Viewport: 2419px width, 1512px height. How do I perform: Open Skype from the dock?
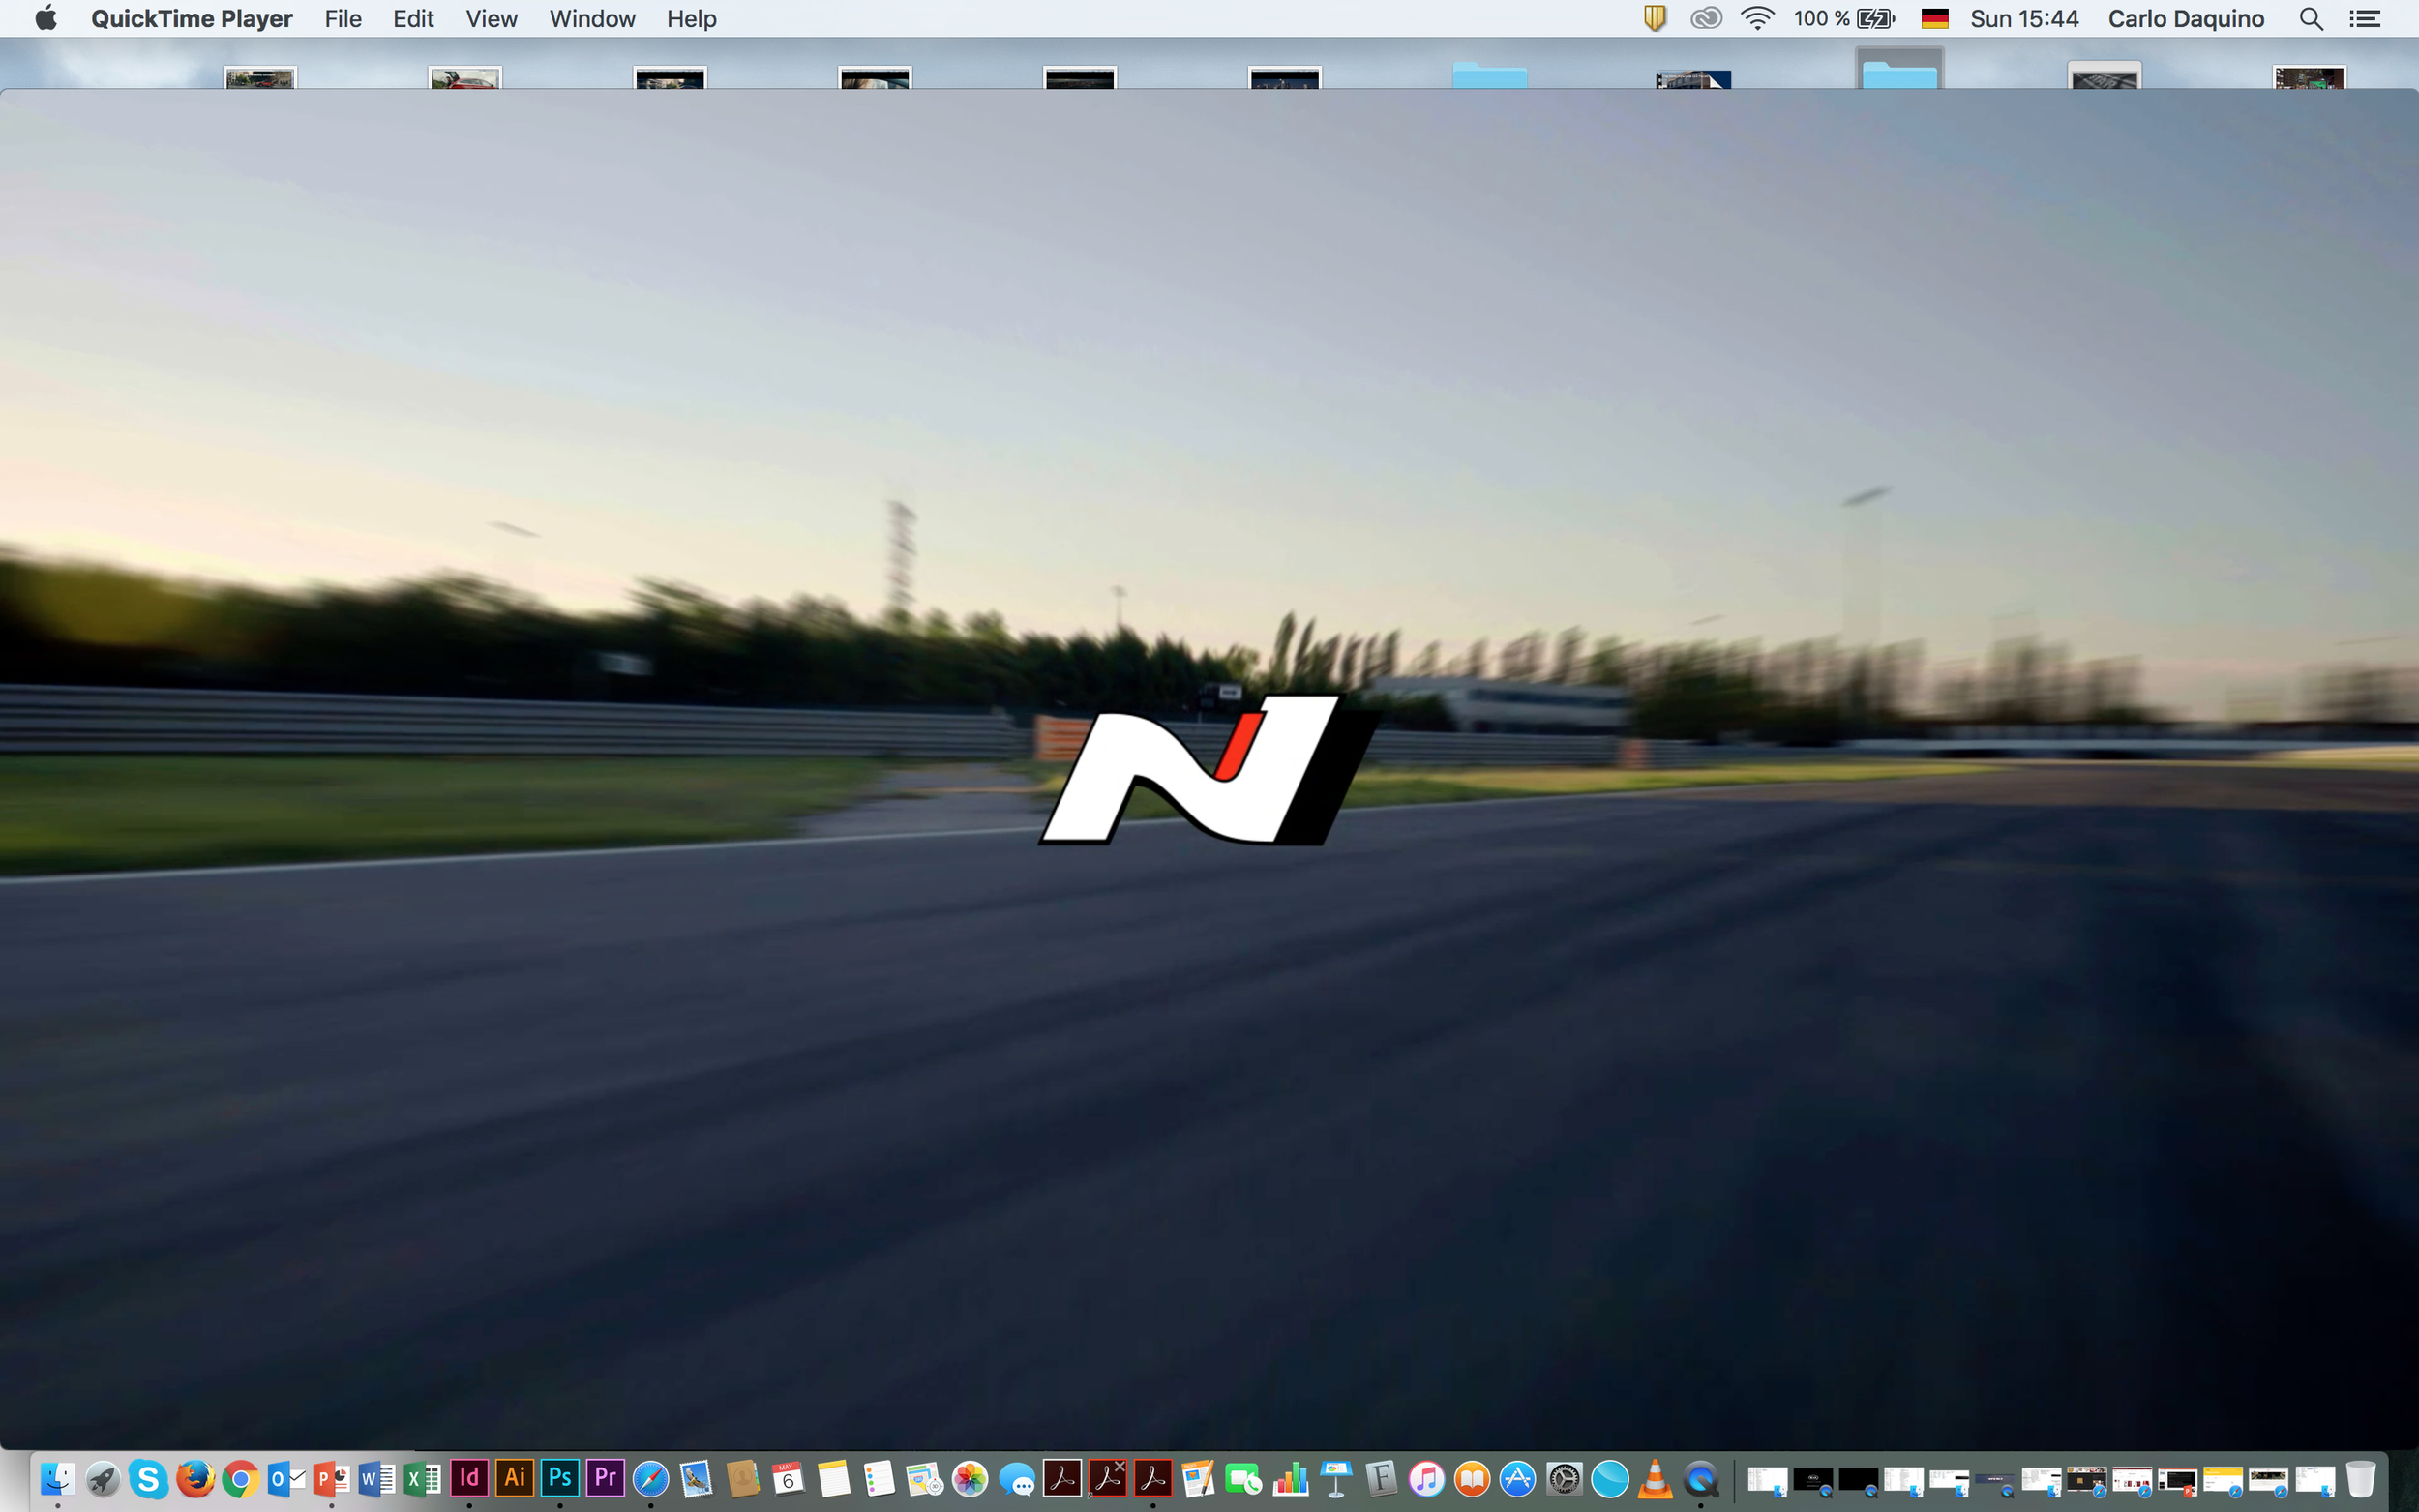point(148,1479)
